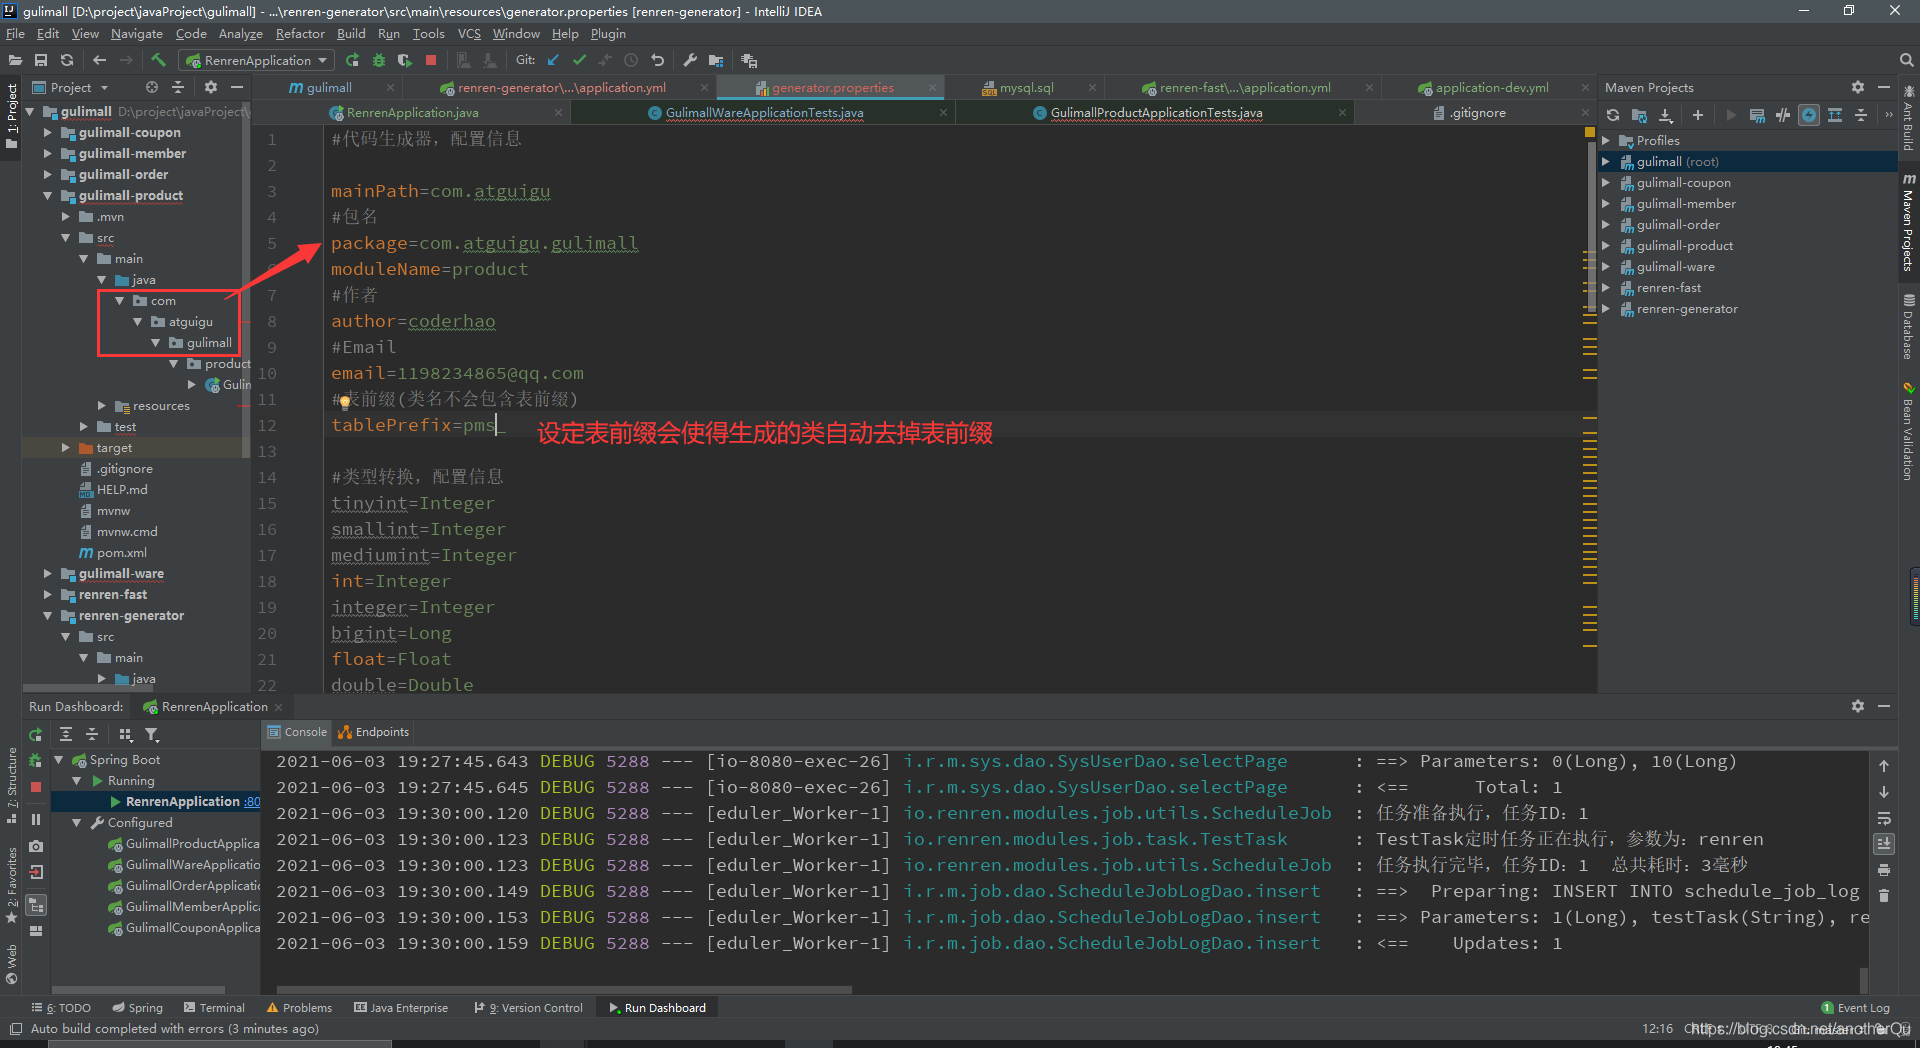The width and height of the screenshot is (1920, 1048).
Task: Open the Refactor menu
Action: coord(300,33)
